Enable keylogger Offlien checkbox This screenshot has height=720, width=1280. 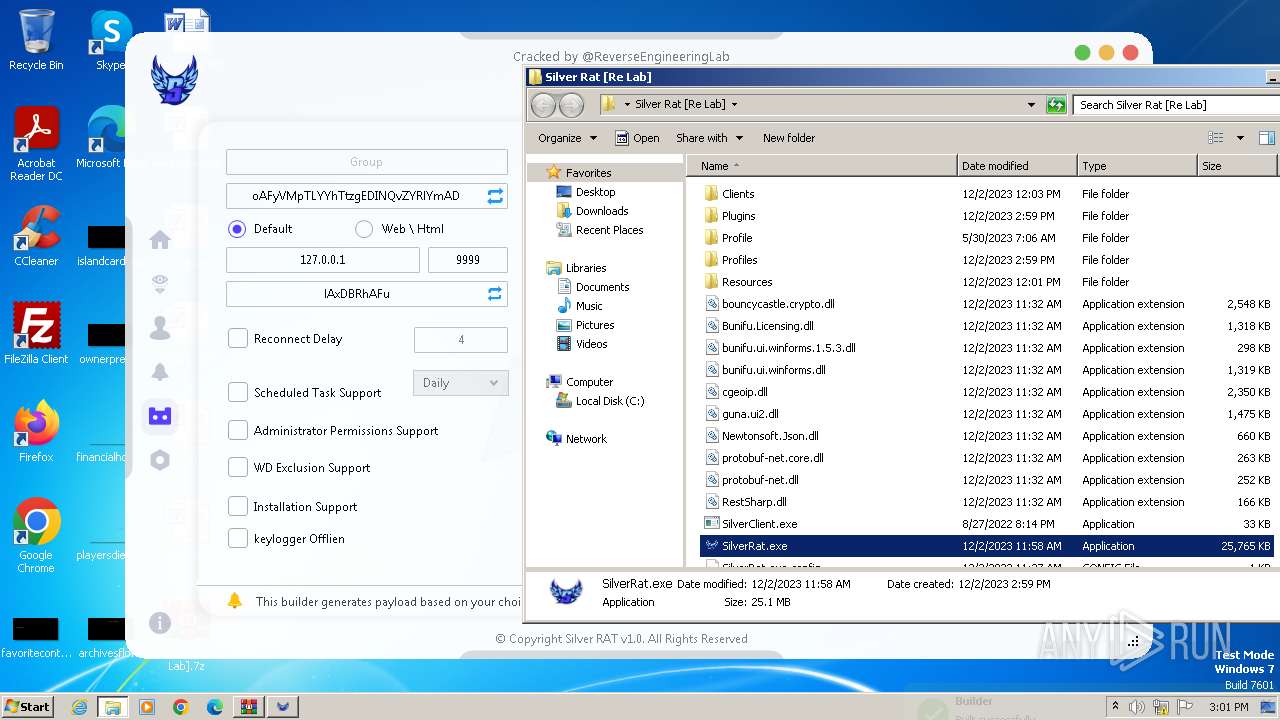[238, 538]
